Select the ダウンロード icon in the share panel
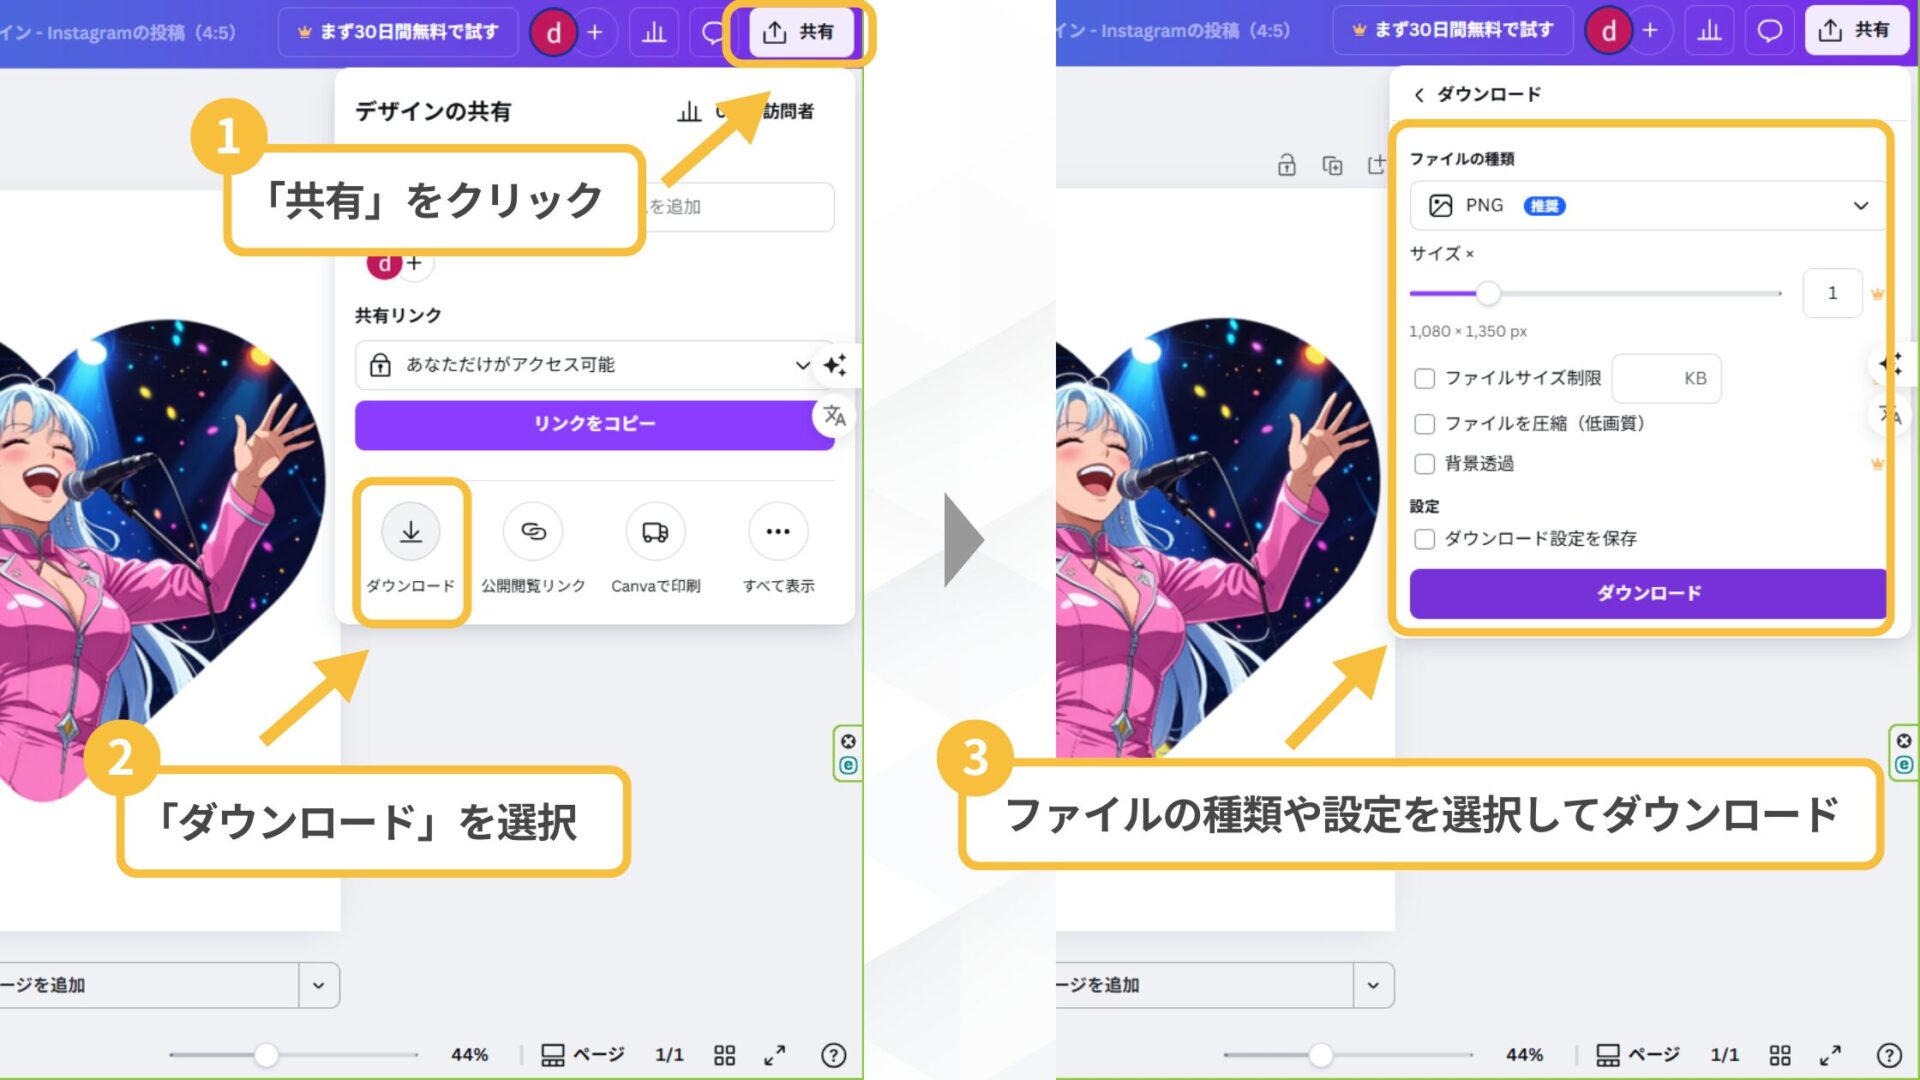The width and height of the screenshot is (1920, 1080). (411, 532)
